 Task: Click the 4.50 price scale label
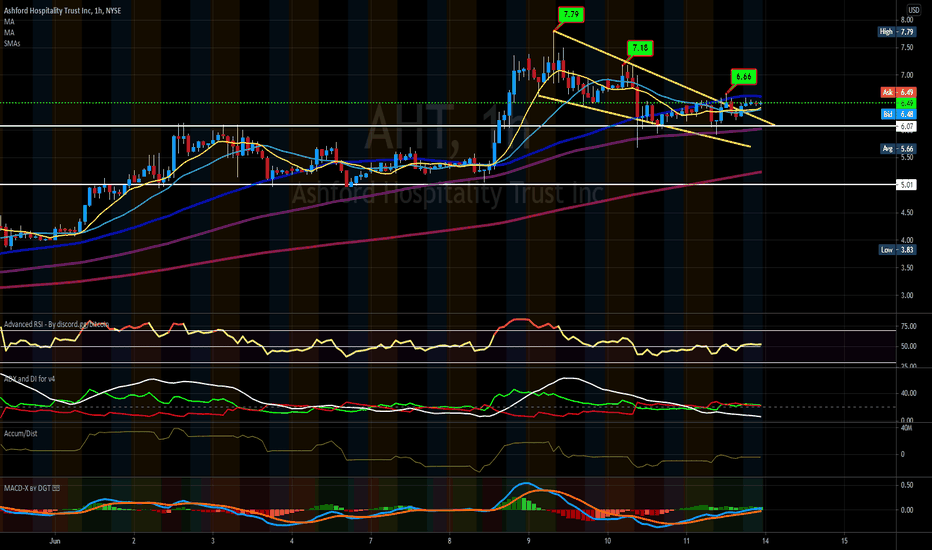point(906,213)
